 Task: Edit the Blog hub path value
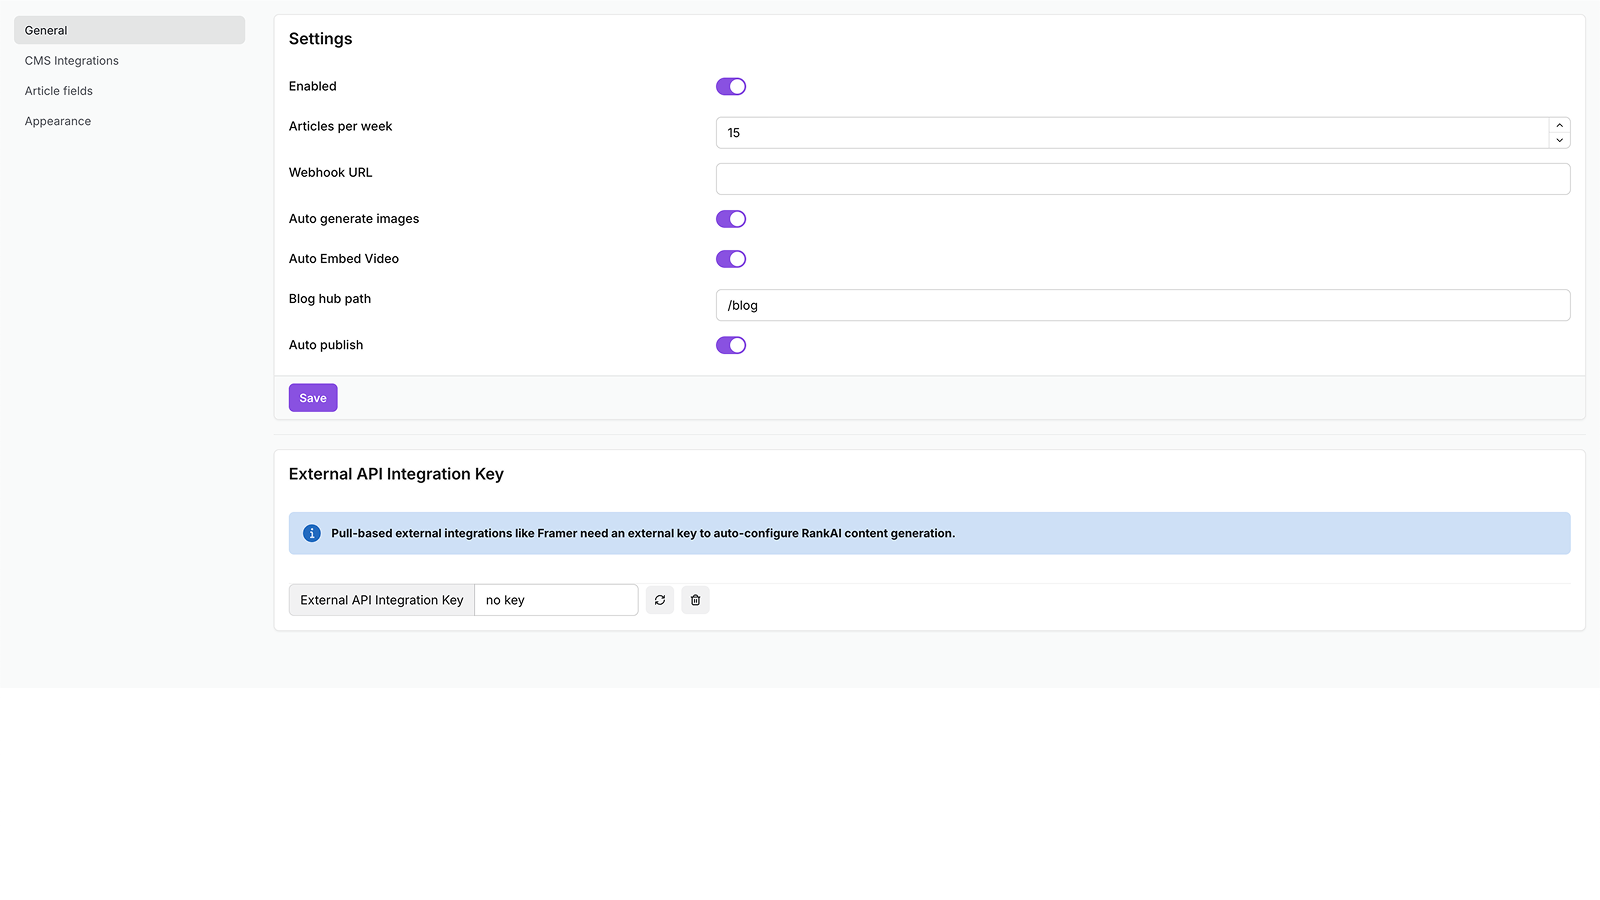(x=1142, y=305)
